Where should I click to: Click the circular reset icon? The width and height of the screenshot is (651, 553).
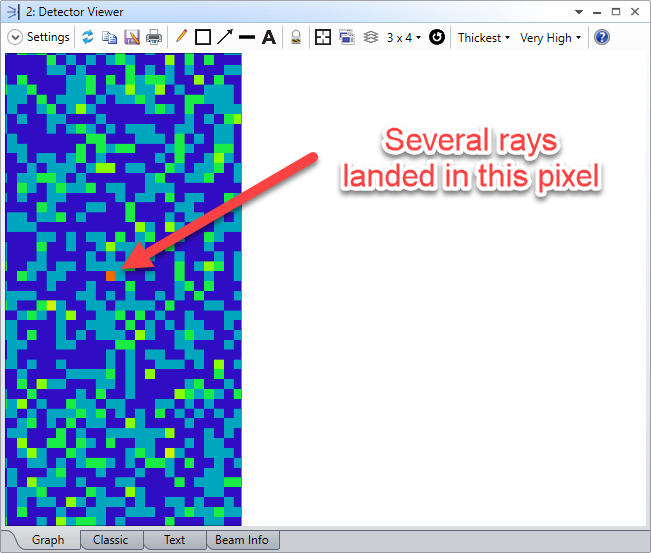click(x=437, y=37)
